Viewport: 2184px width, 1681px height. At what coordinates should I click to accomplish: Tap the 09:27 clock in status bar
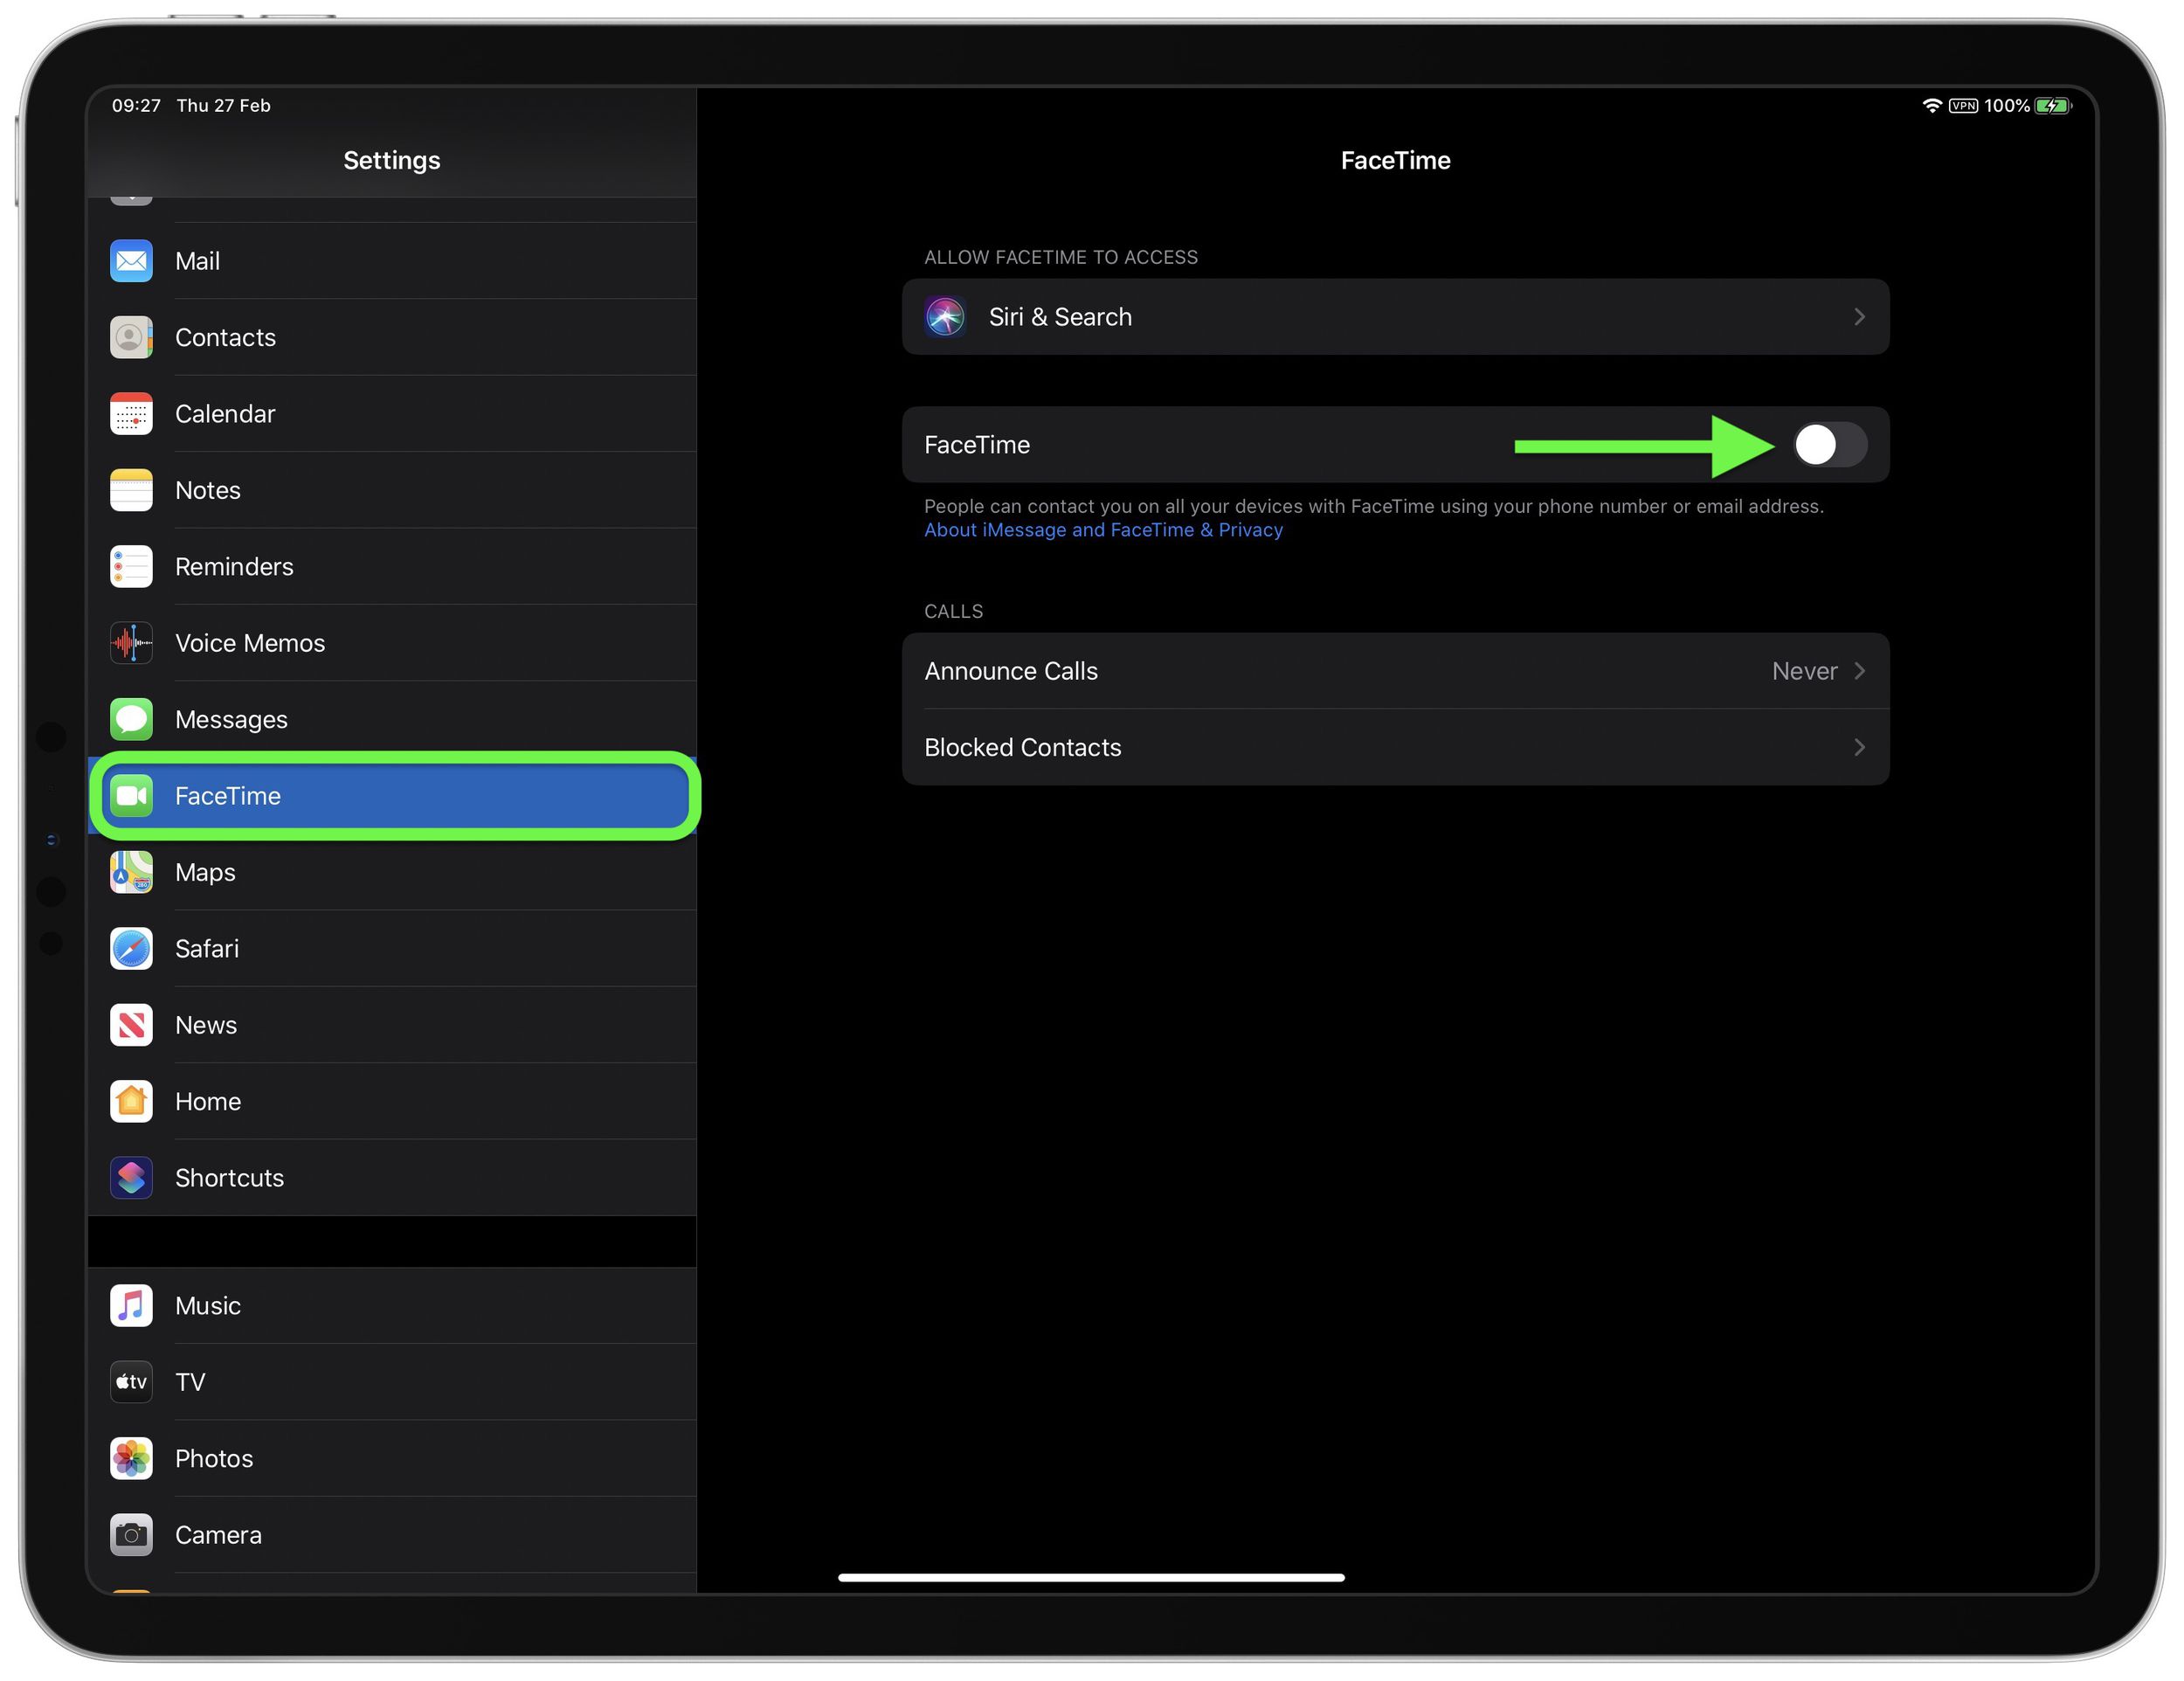point(136,106)
